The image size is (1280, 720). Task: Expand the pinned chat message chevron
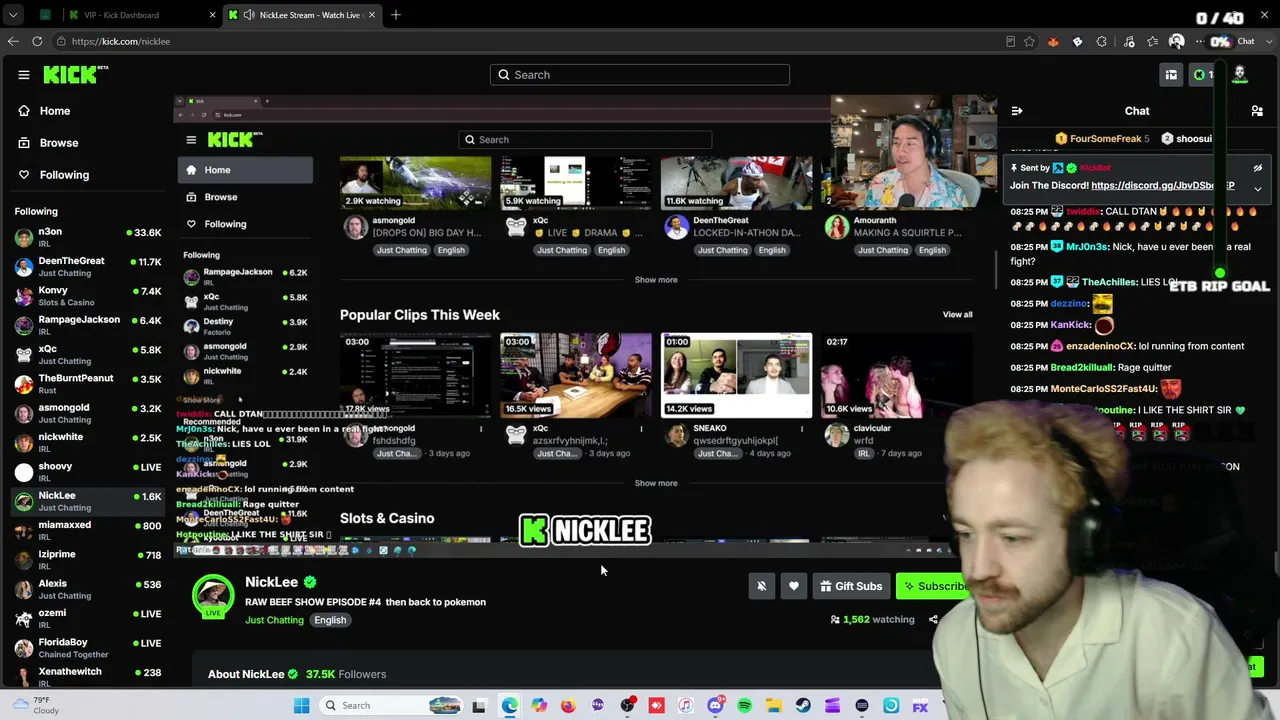point(1258,188)
